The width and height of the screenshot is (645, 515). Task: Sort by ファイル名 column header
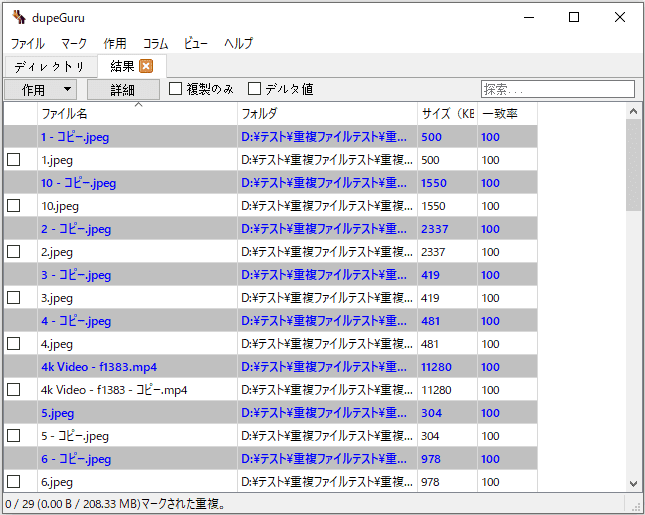[x=137, y=114]
